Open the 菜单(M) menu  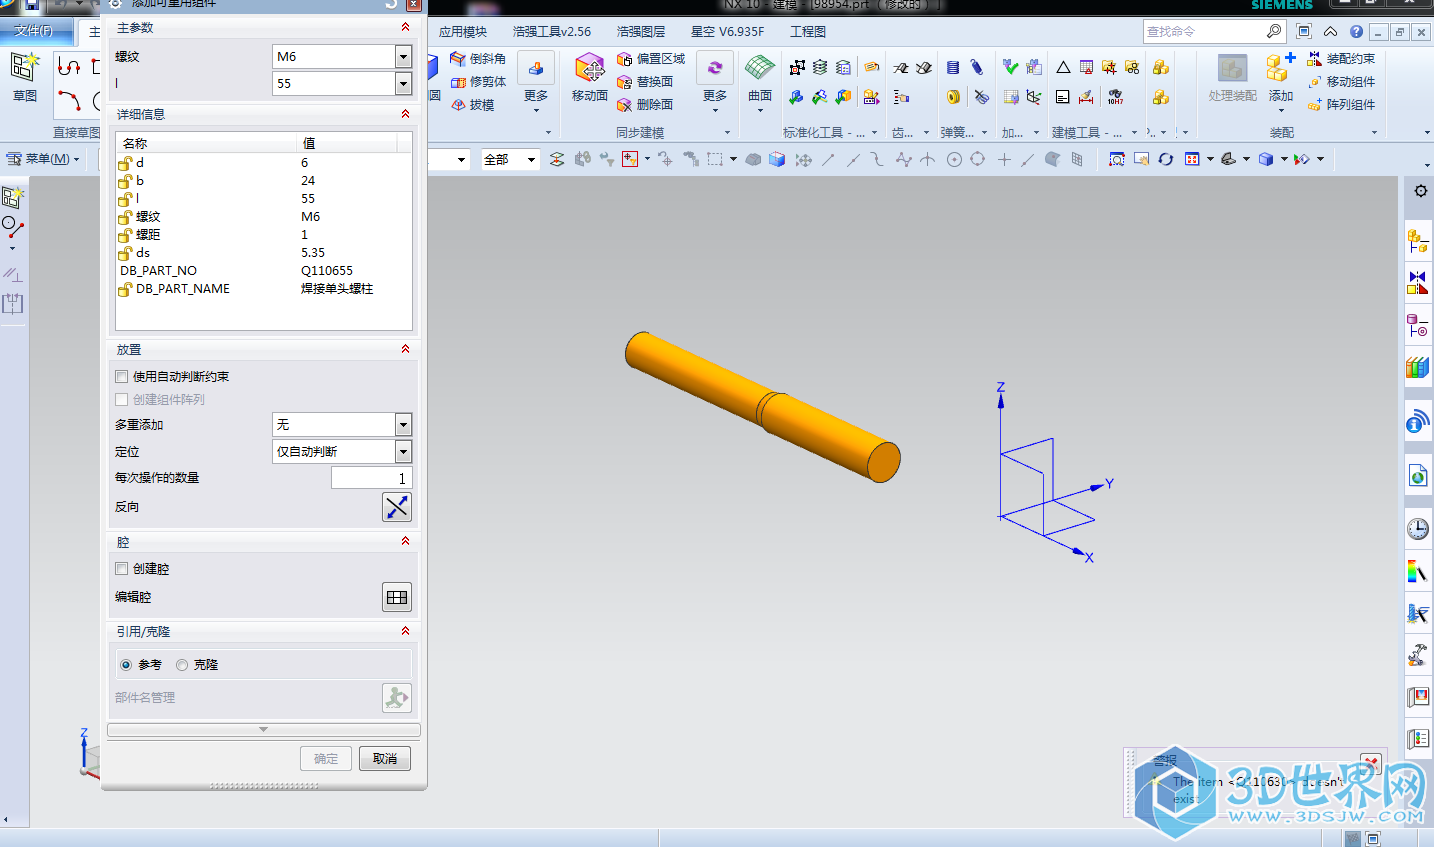pyautogui.click(x=42, y=159)
